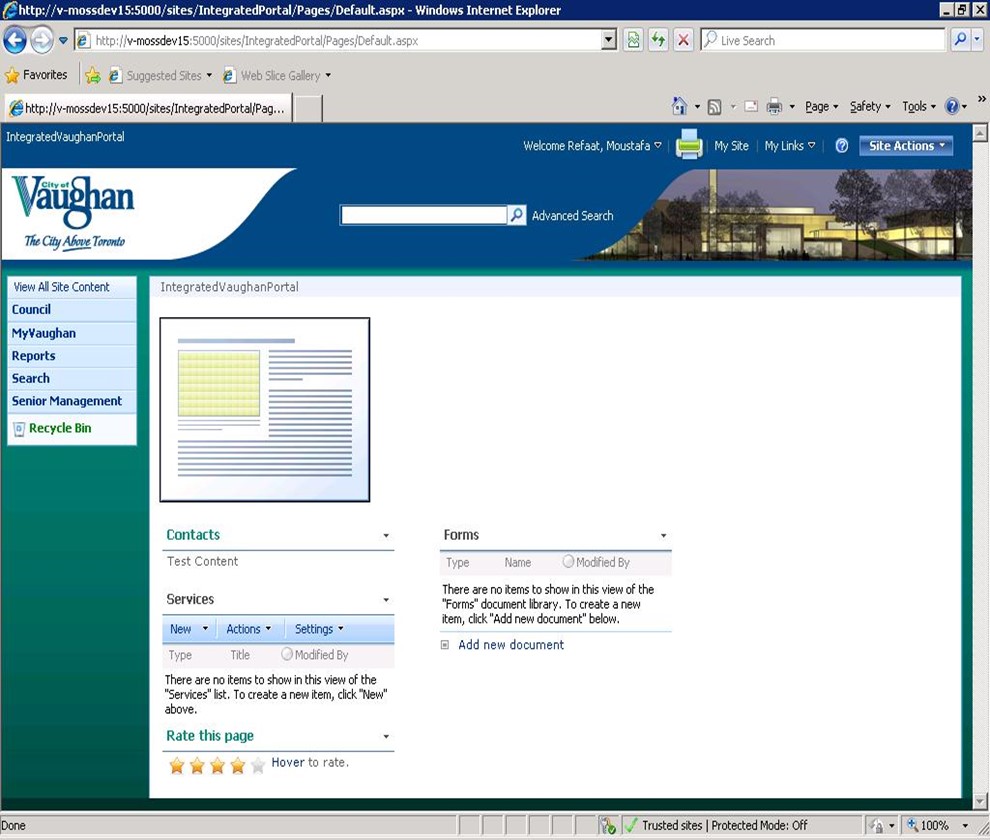Click the printer icon in portal header

(x=689, y=145)
